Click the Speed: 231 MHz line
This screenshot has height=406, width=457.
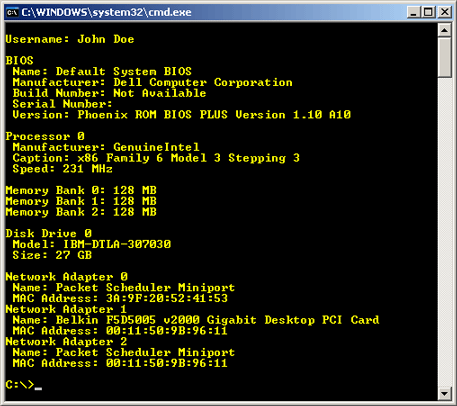coord(62,169)
